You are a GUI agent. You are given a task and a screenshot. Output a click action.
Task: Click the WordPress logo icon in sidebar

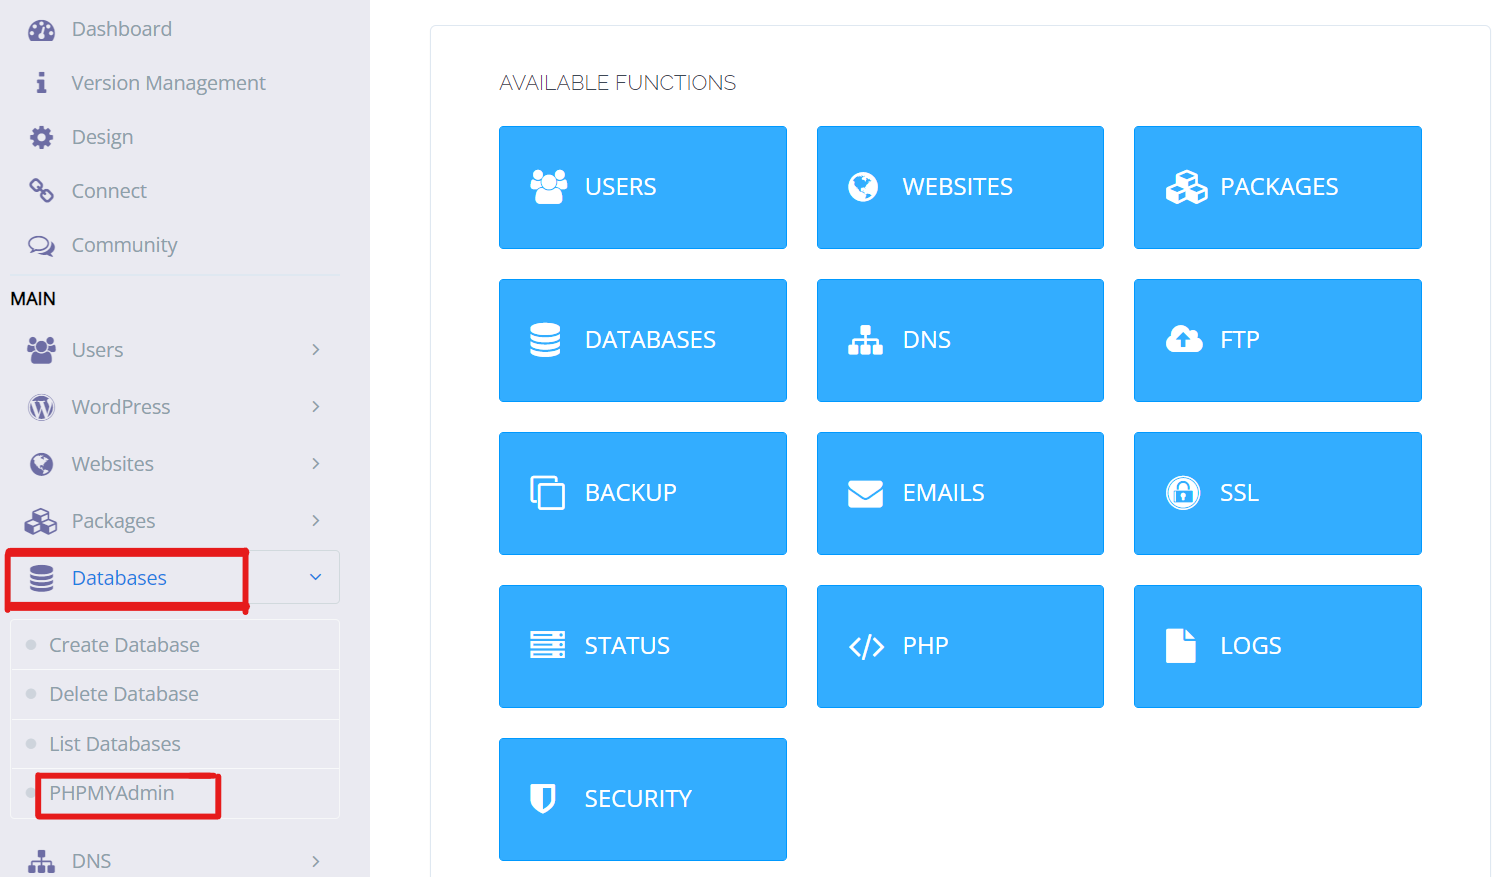pos(41,407)
